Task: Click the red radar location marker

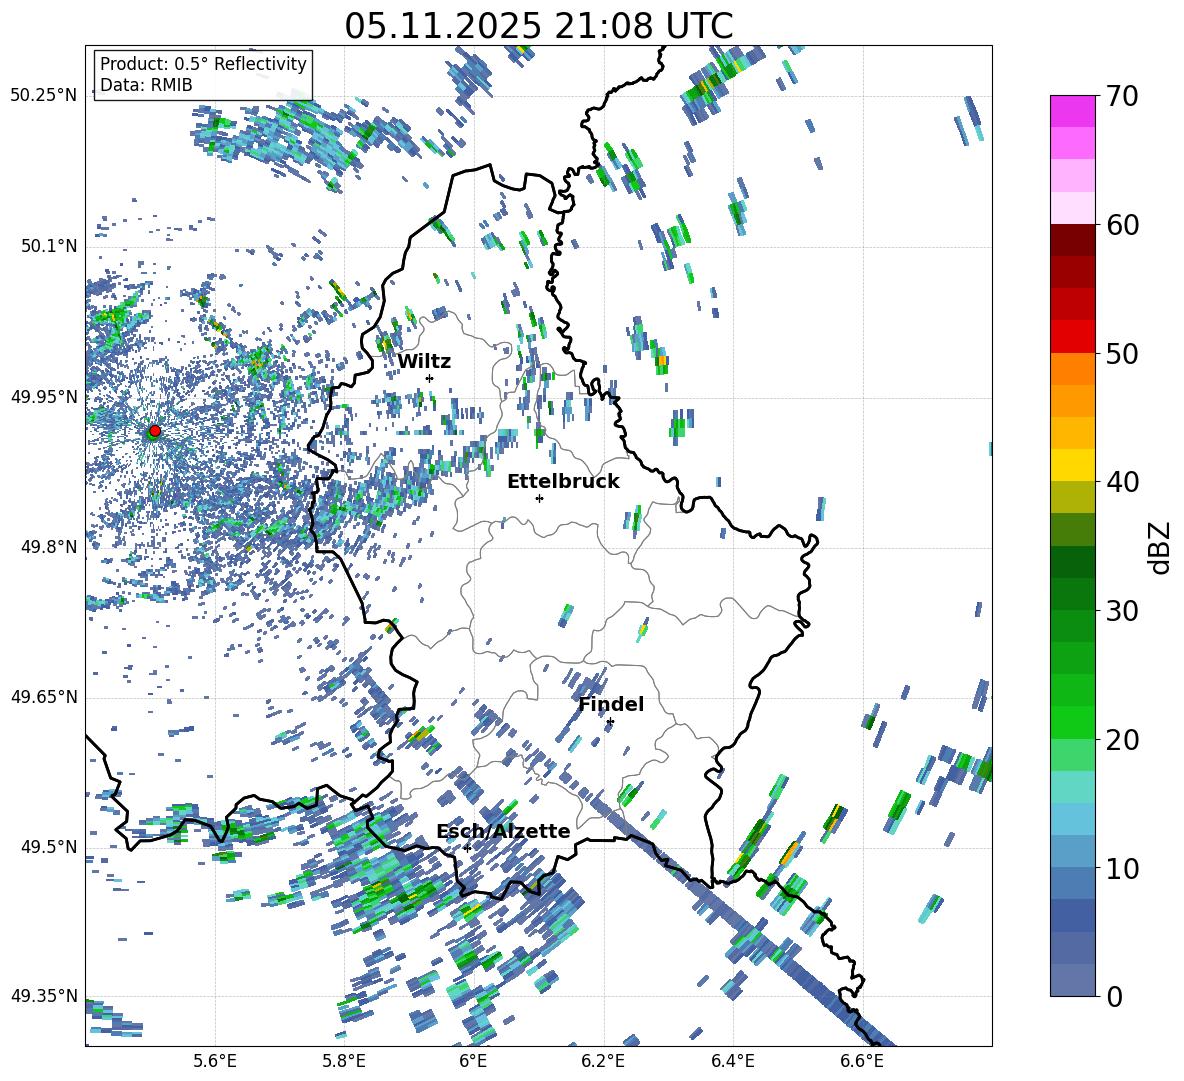Action: [x=155, y=430]
